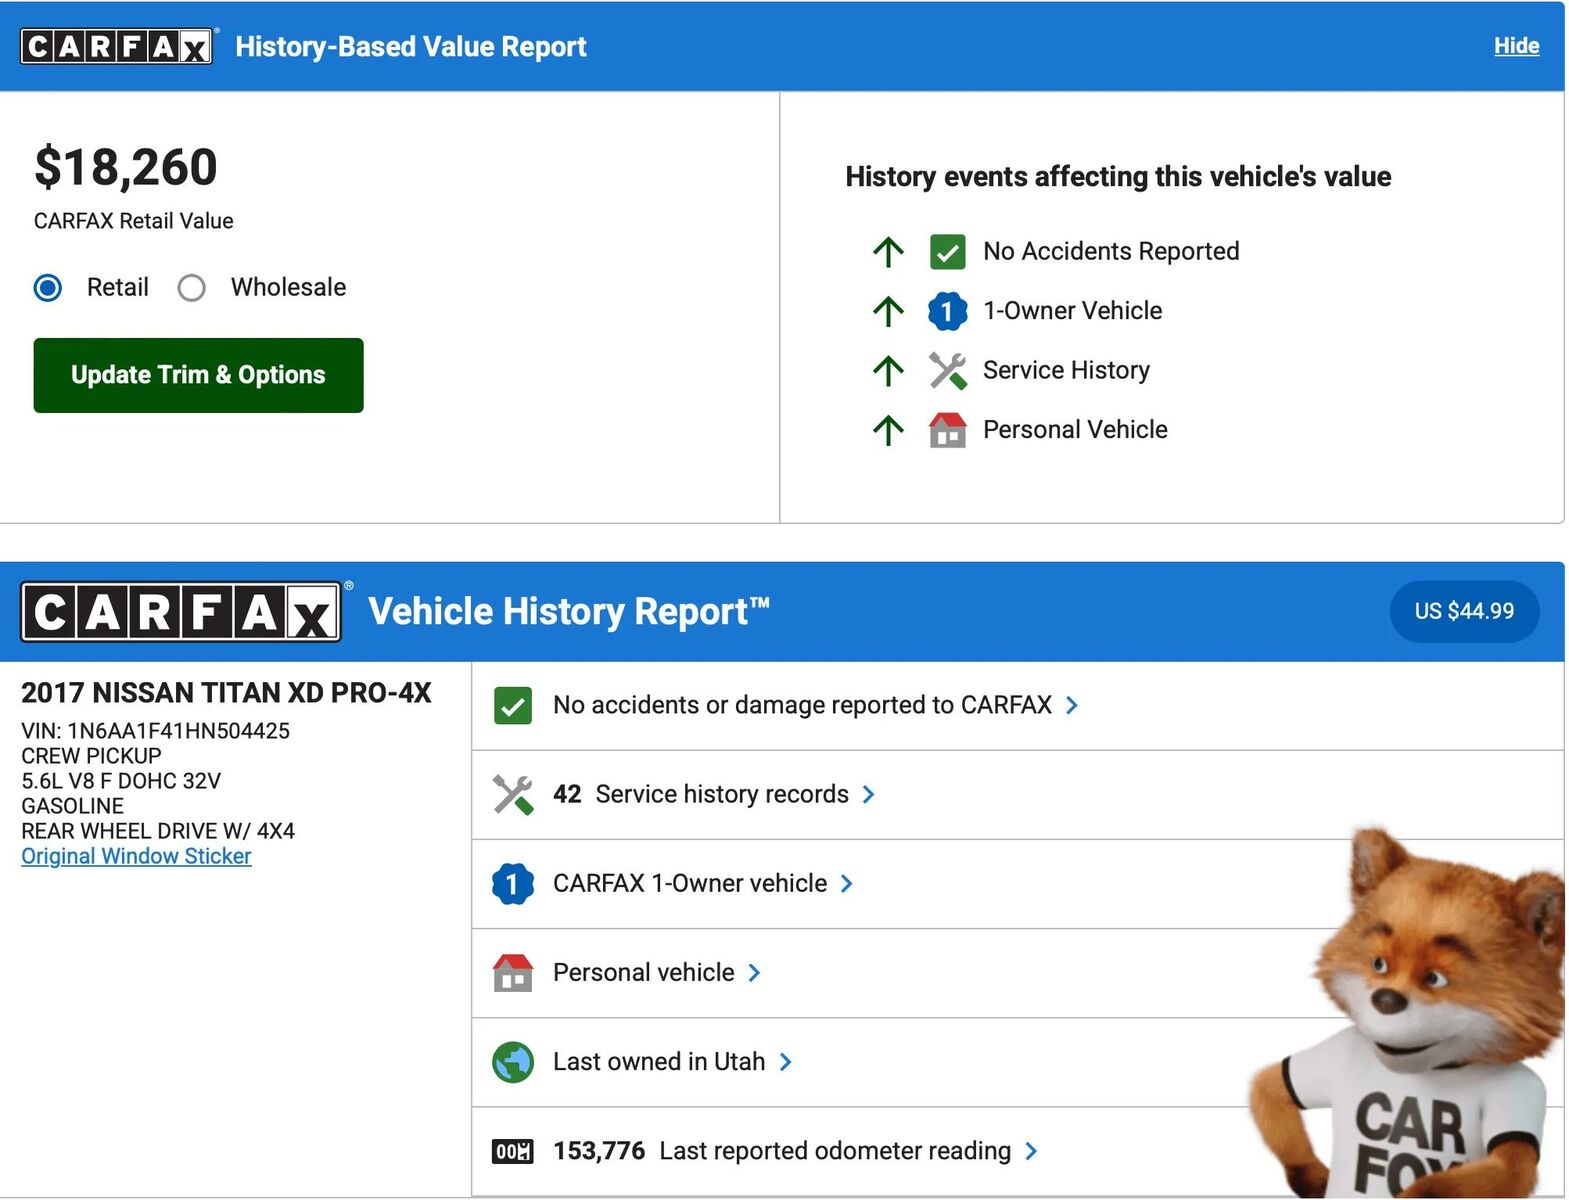Viewport: 1569px width, 1200px height.
Task: Click the US $44.99 price badge
Action: [x=1463, y=611]
